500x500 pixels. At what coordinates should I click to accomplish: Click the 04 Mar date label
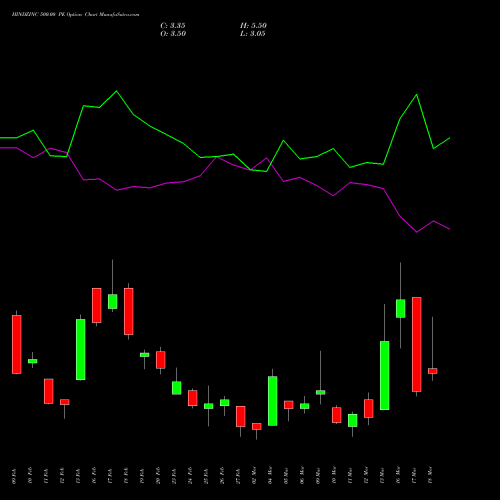click(x=270, y=475)
